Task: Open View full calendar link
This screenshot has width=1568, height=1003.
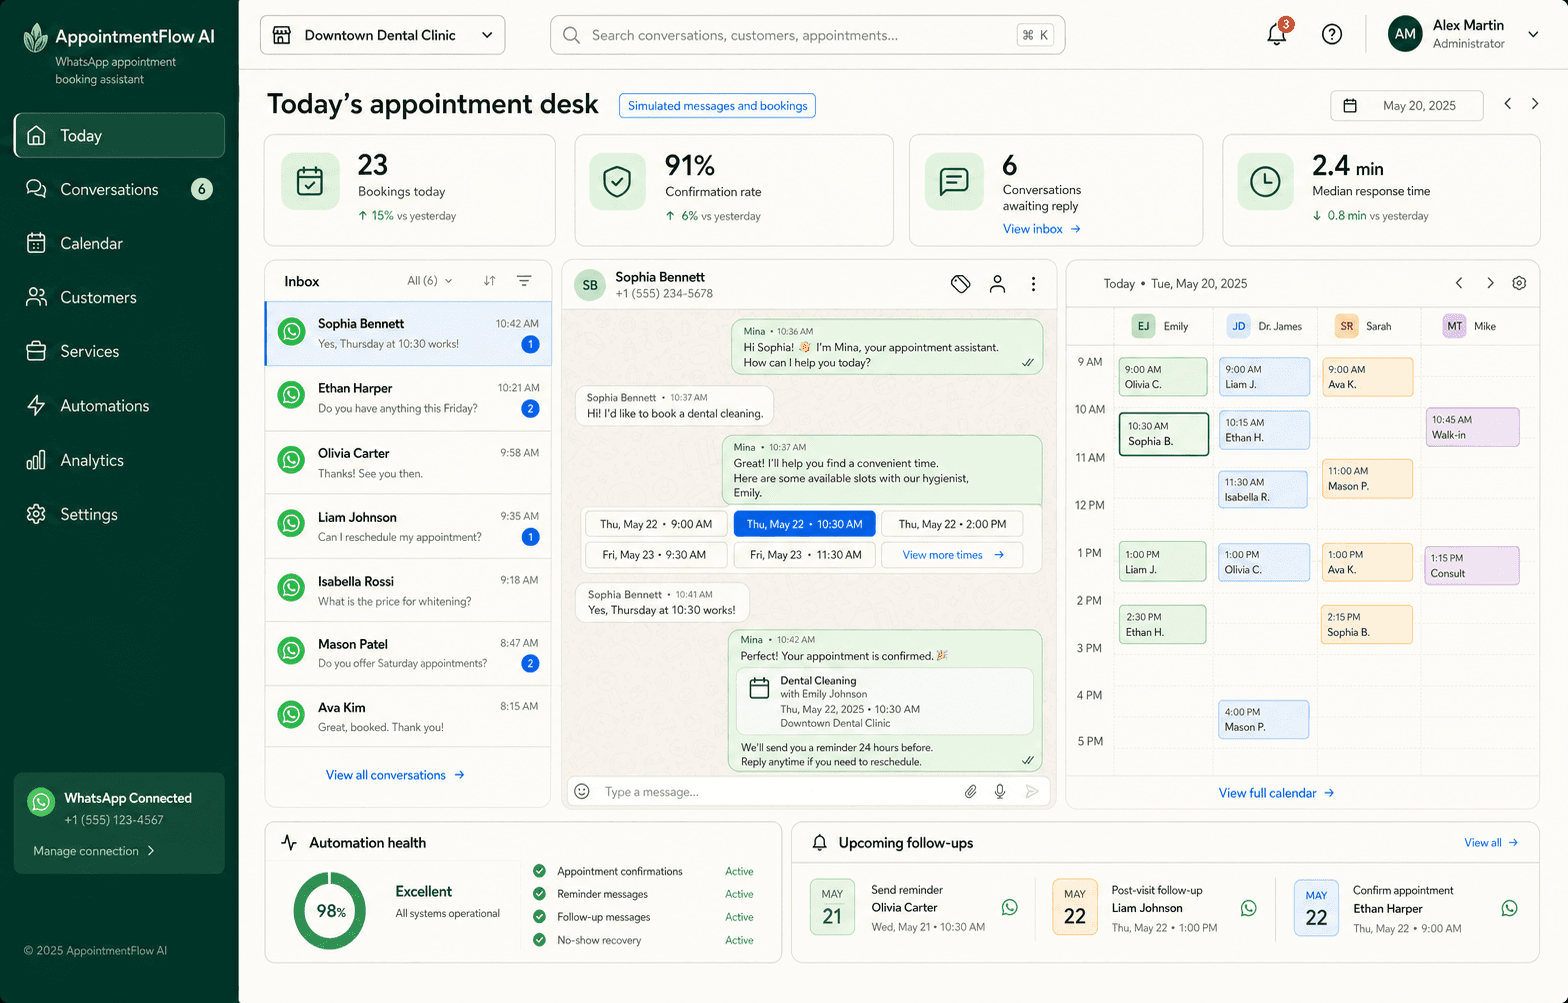Action: point(1276,793)
